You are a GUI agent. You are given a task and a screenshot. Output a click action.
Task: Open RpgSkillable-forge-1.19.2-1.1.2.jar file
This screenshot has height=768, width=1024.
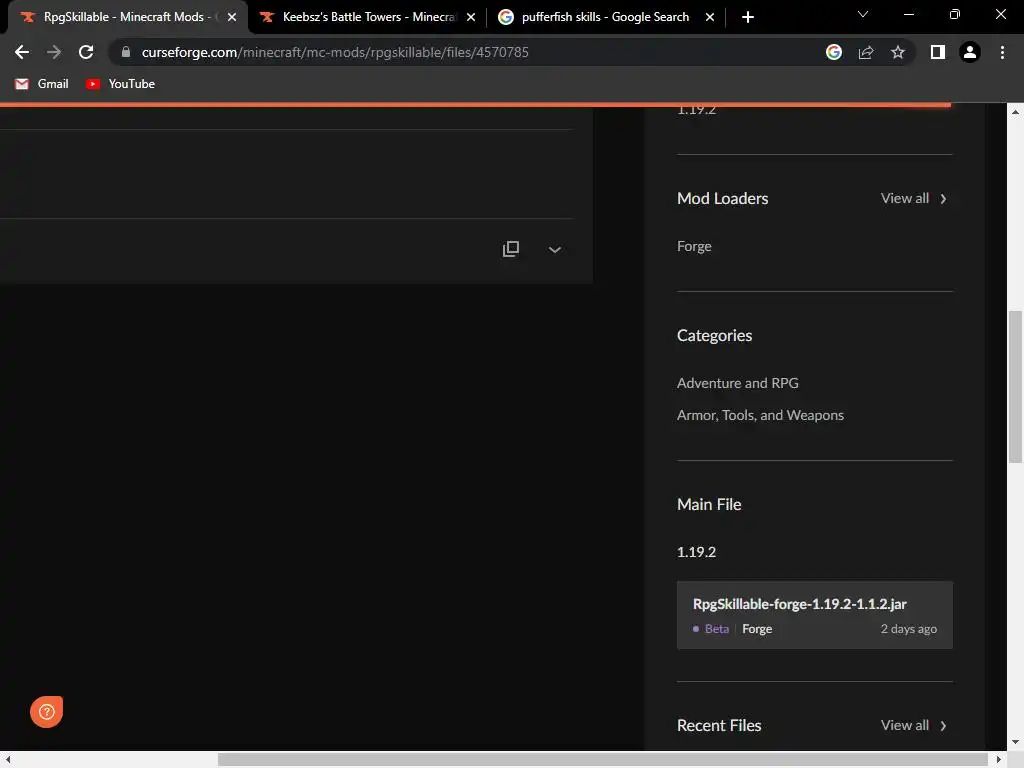tap(799, 604)
